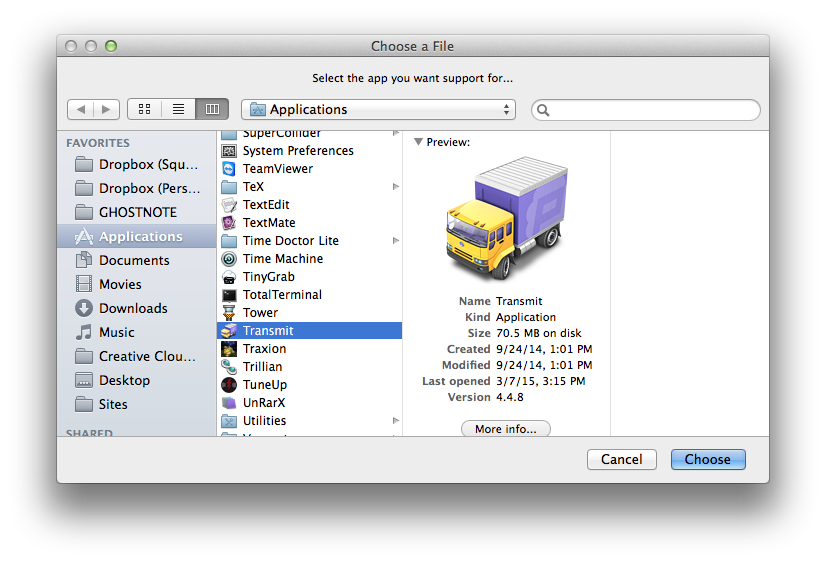Click the Transmit truck icon in list
Screen dimensions: 826x562
[x=229, y=331]
